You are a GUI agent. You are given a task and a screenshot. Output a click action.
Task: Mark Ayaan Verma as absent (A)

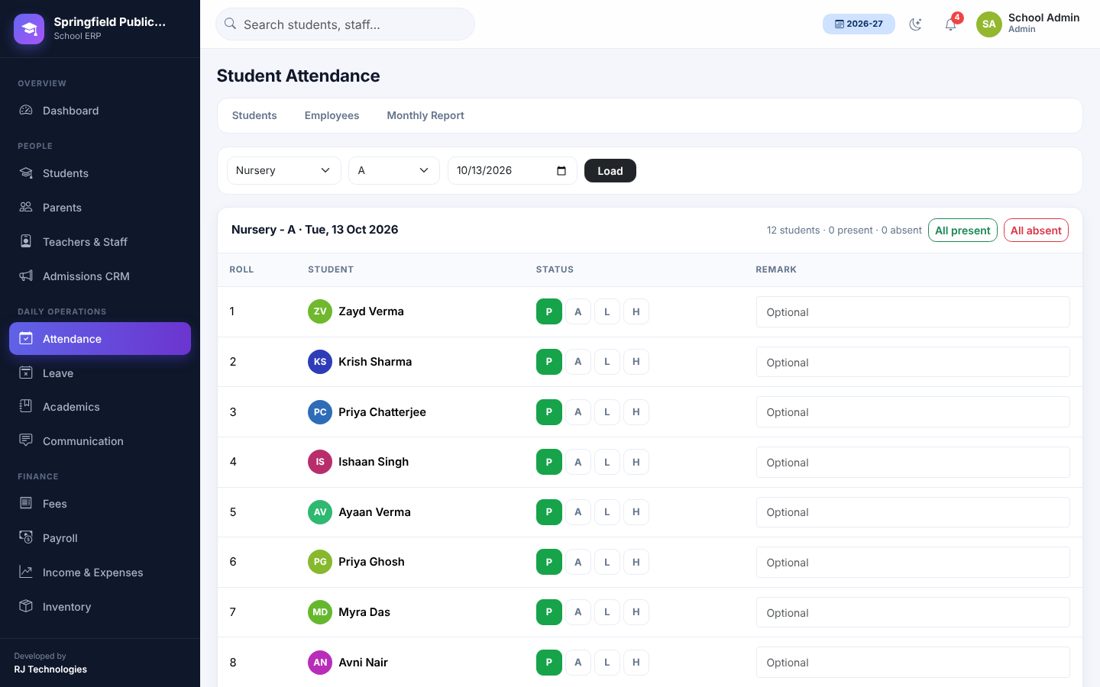pyautogui.click(x=578, y=512)
